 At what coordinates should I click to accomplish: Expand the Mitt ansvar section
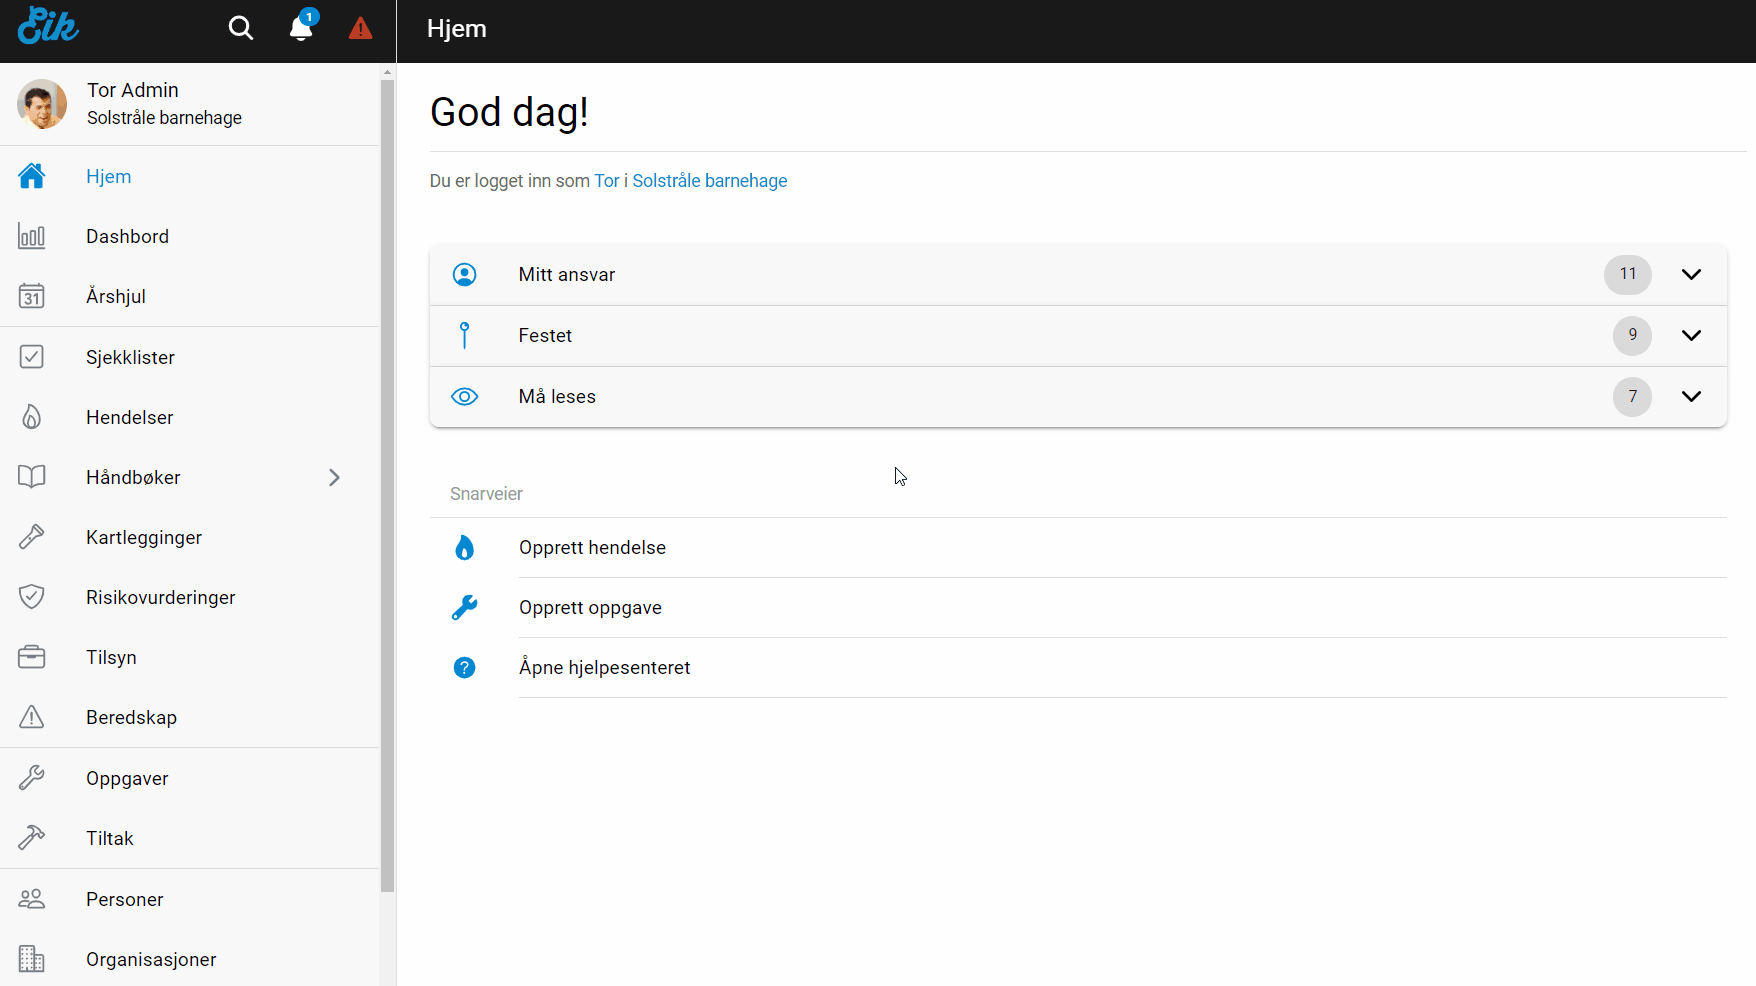click(x=1690, y=275)
